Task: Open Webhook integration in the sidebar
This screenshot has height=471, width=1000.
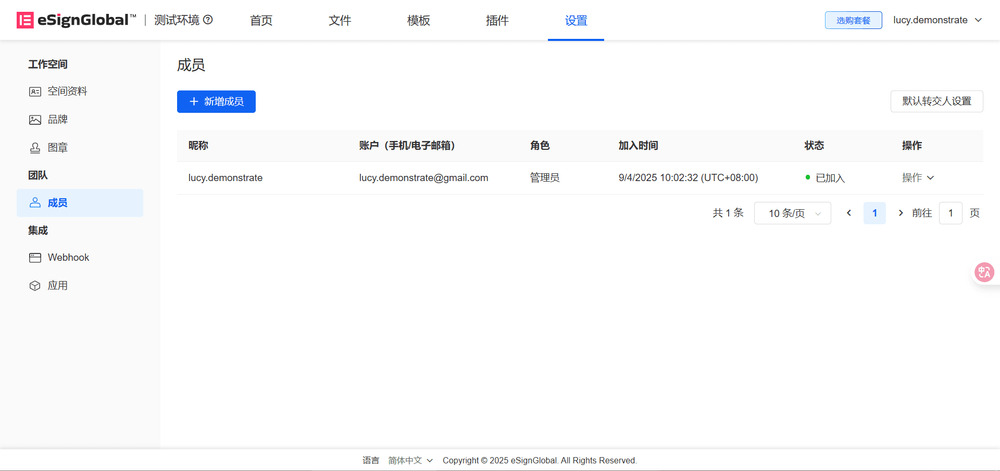Action: (68, 257)
